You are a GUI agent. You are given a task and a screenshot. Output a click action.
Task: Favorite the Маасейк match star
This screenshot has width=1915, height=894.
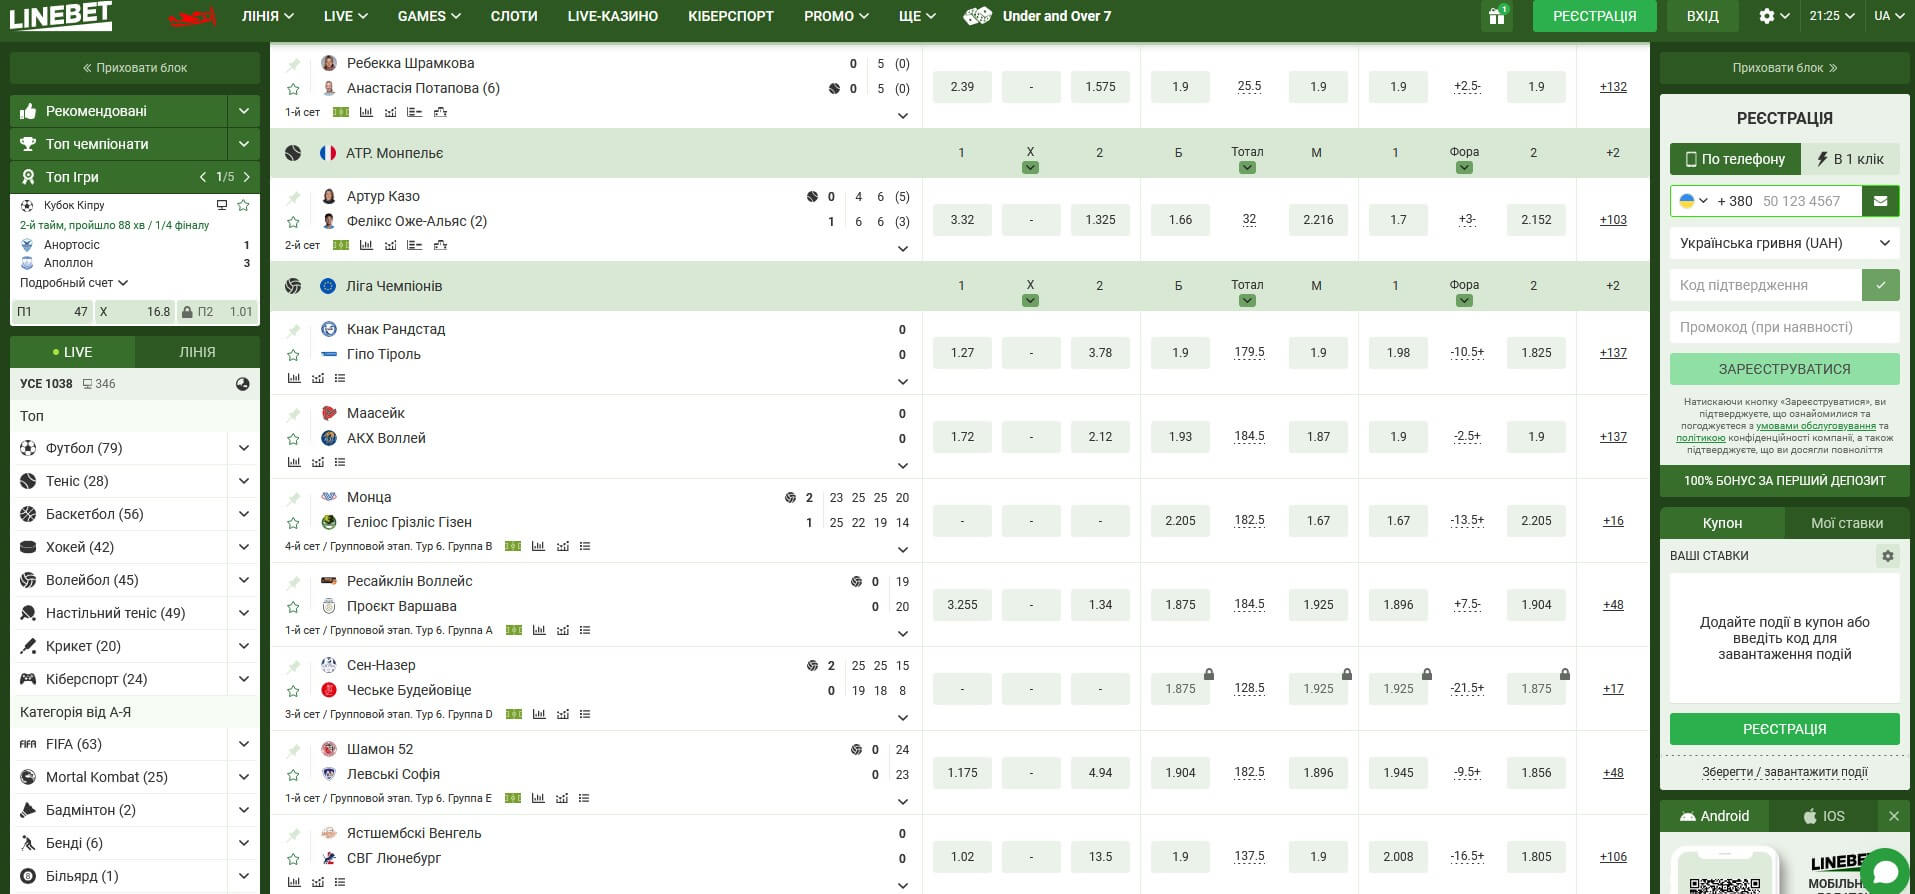point(293,439)
